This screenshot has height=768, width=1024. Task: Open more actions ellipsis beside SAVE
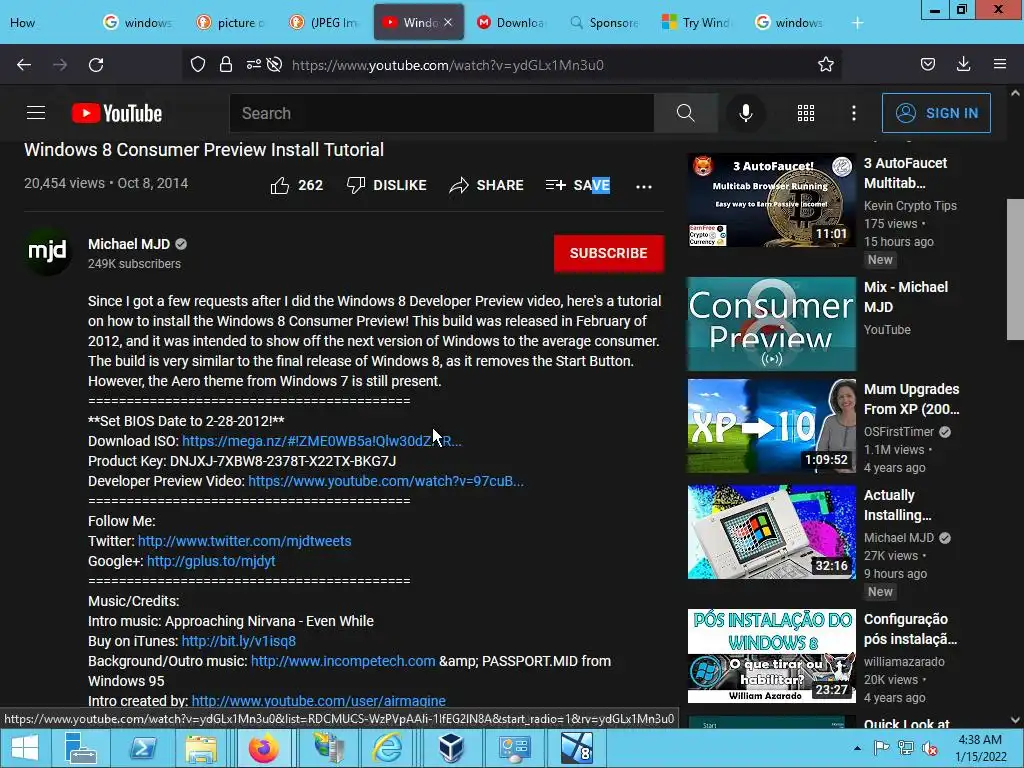click(x=644, y=187)
